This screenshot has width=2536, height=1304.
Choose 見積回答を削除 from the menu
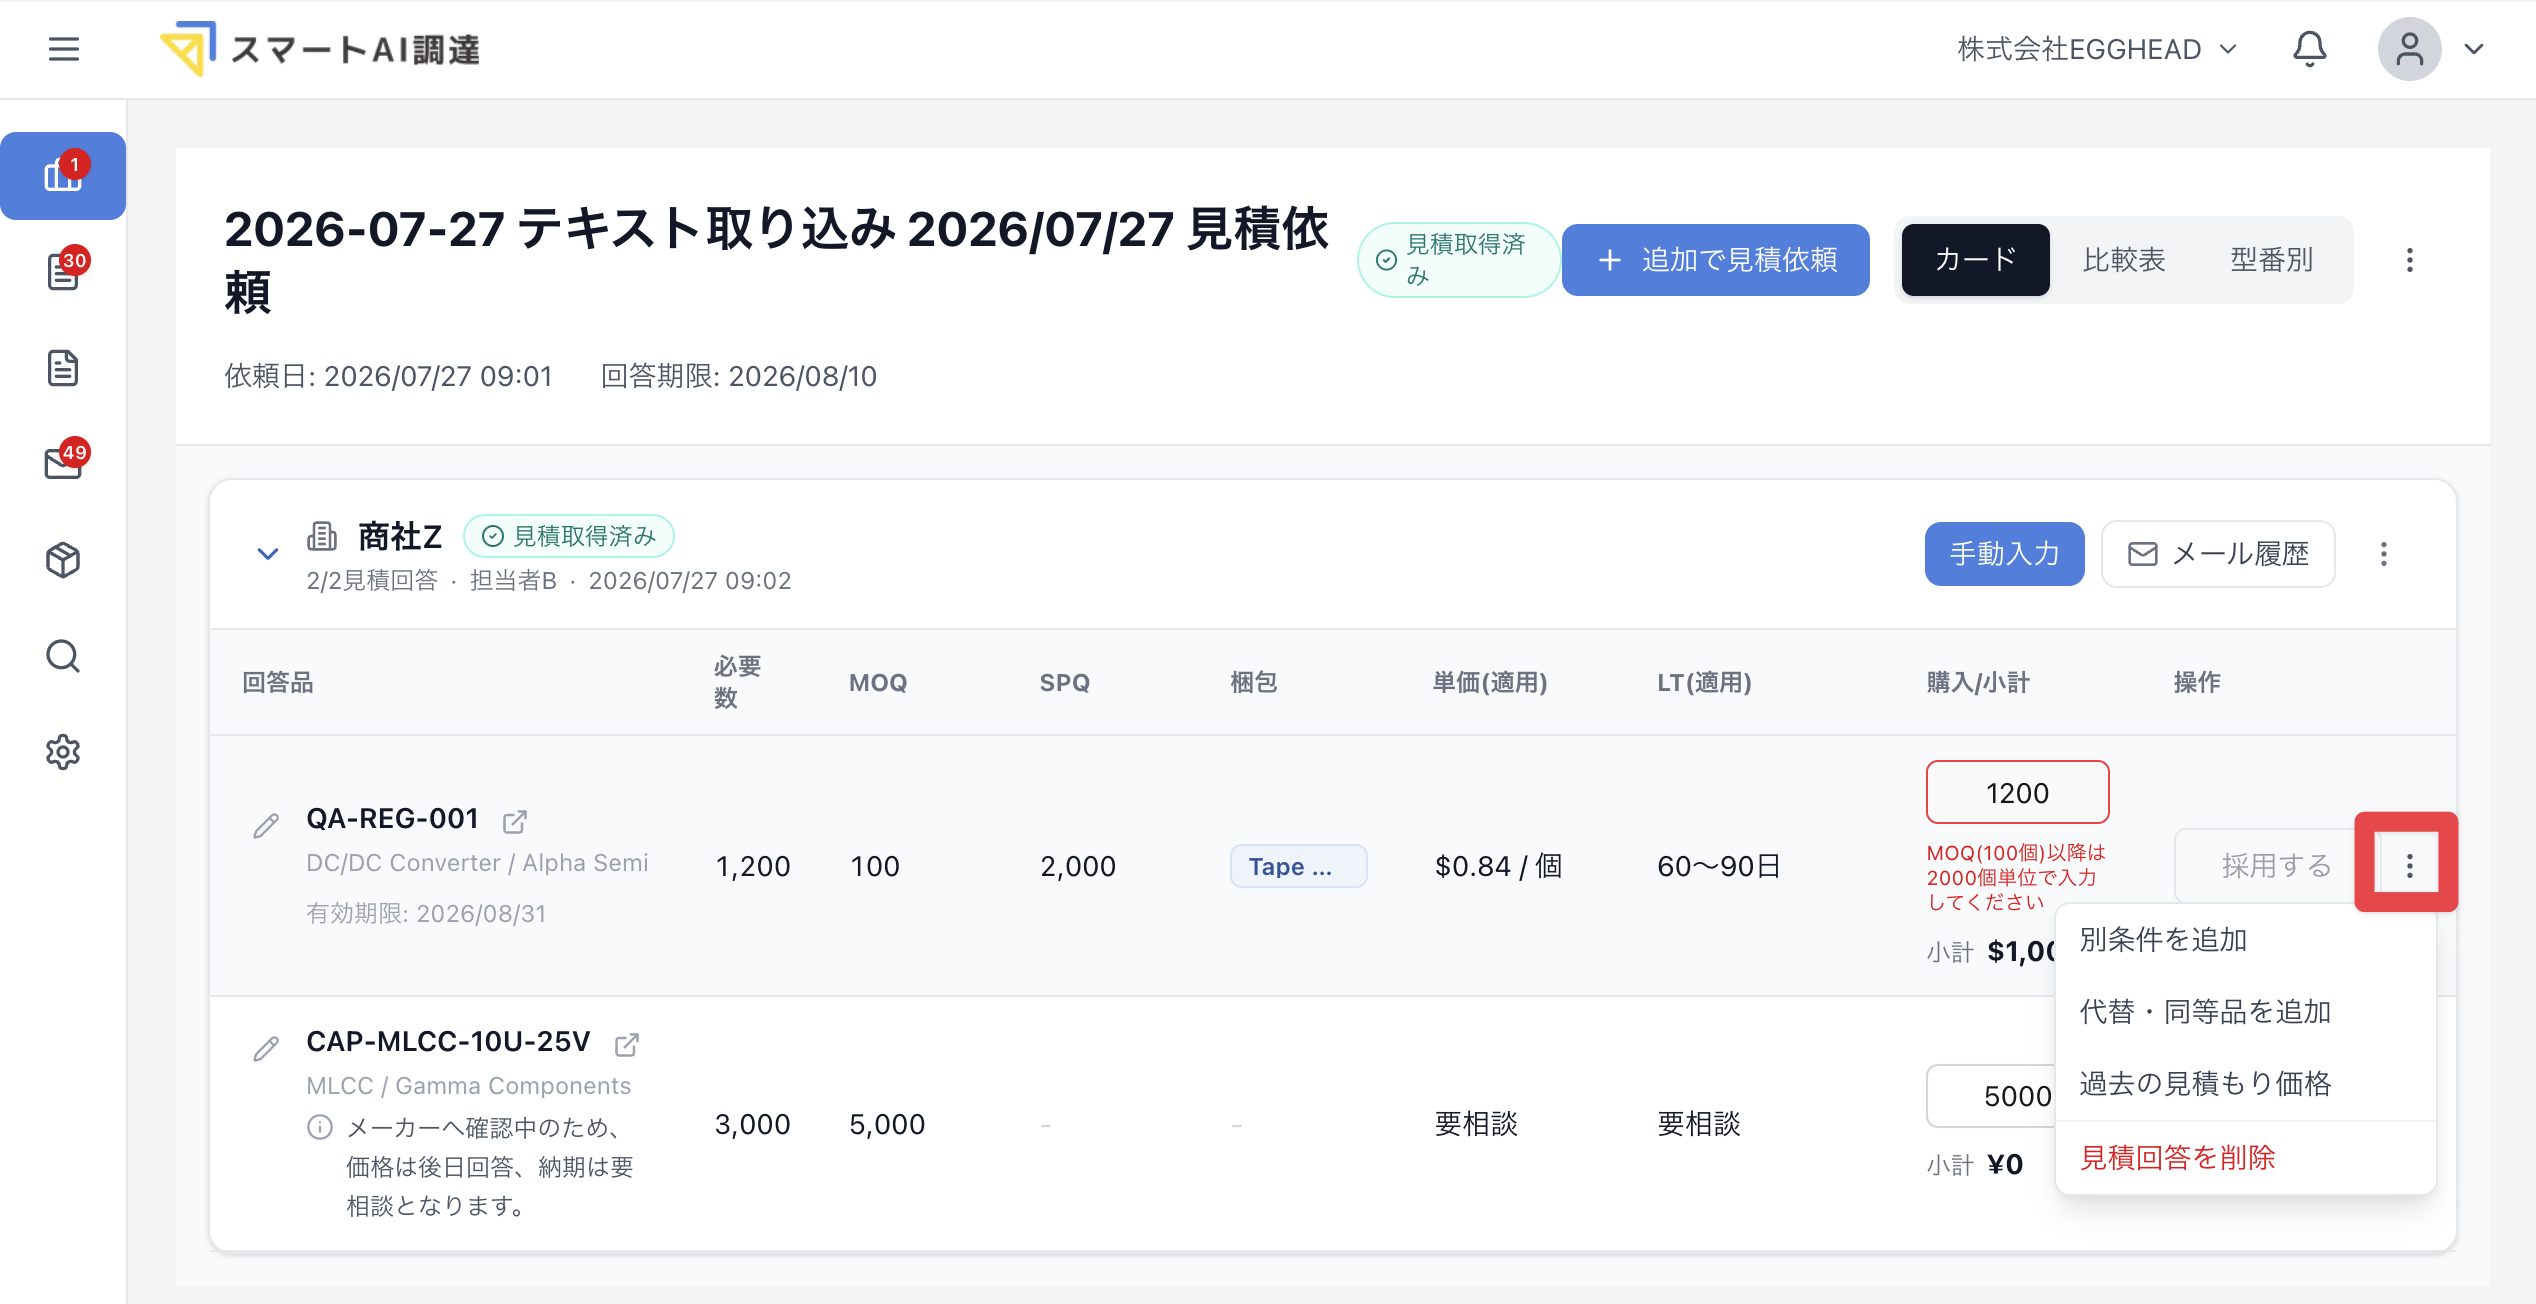click(x=2246, y=1158)
